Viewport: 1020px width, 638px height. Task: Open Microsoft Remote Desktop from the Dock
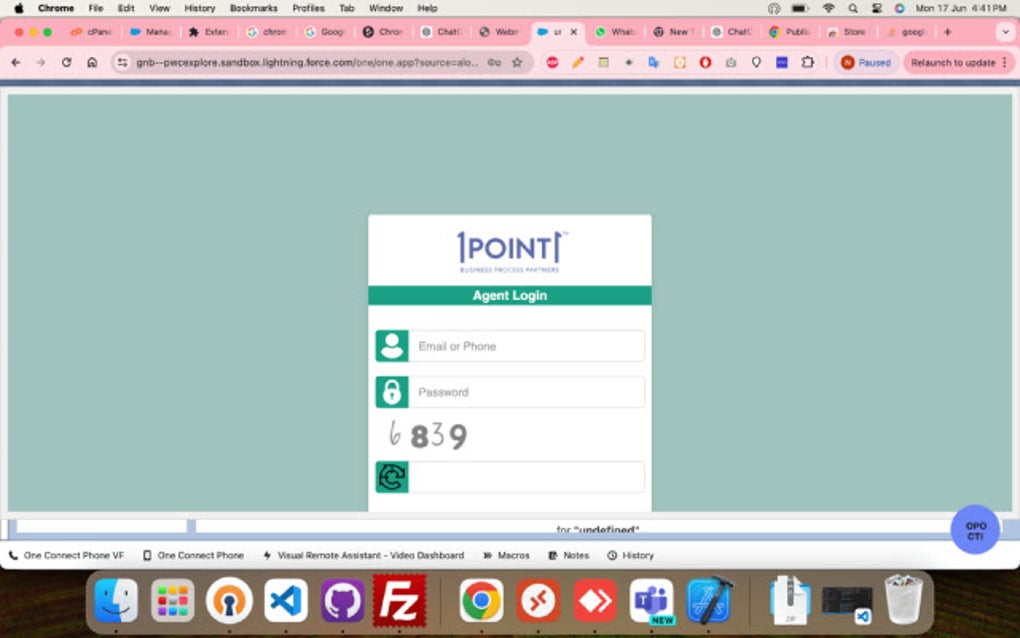point(538,600)
